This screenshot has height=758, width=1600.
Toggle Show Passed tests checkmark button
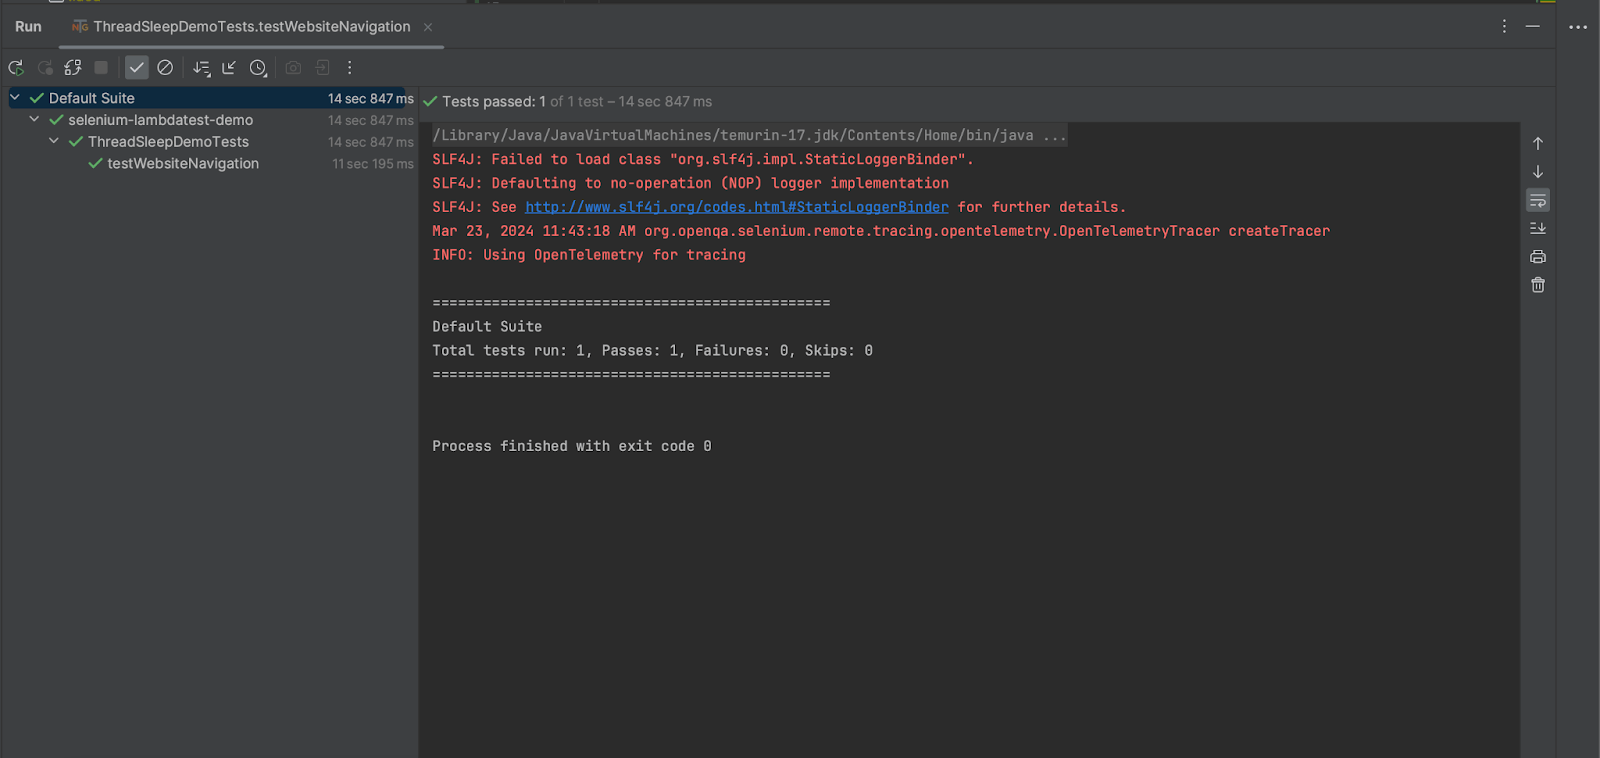tap(137, 68)
